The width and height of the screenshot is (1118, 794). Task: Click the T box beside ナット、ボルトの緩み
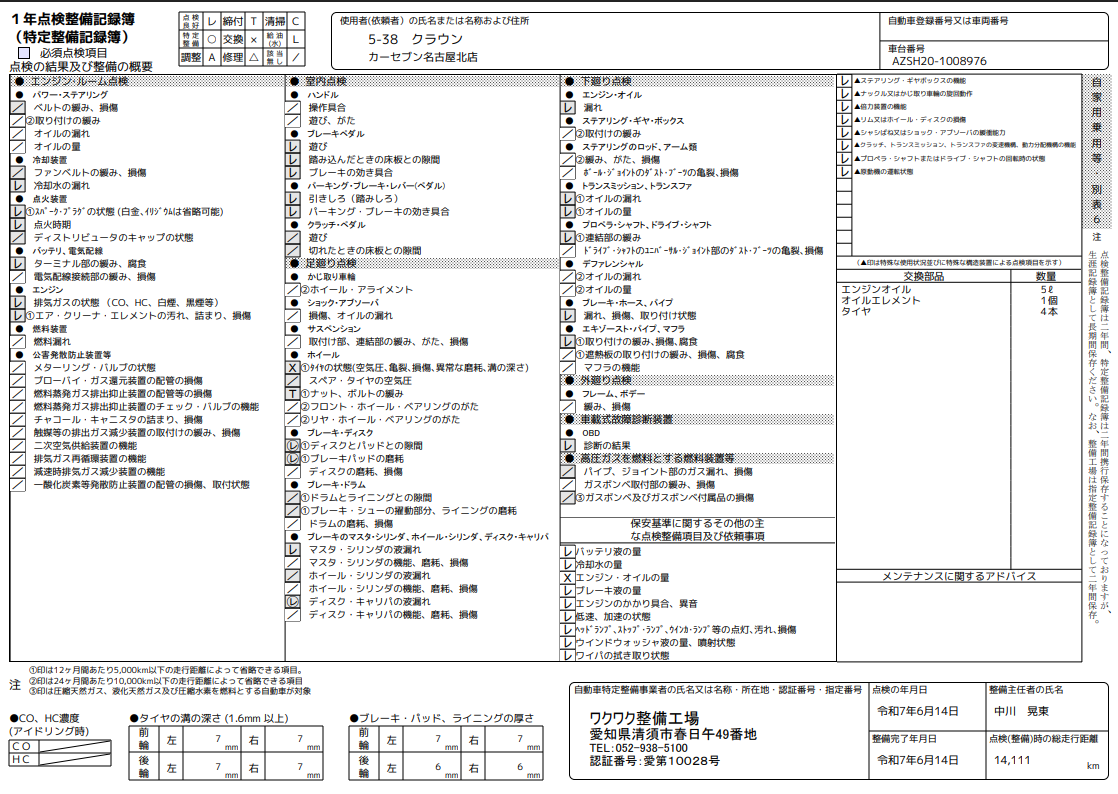pyautogui.click(x=292, y=393)
